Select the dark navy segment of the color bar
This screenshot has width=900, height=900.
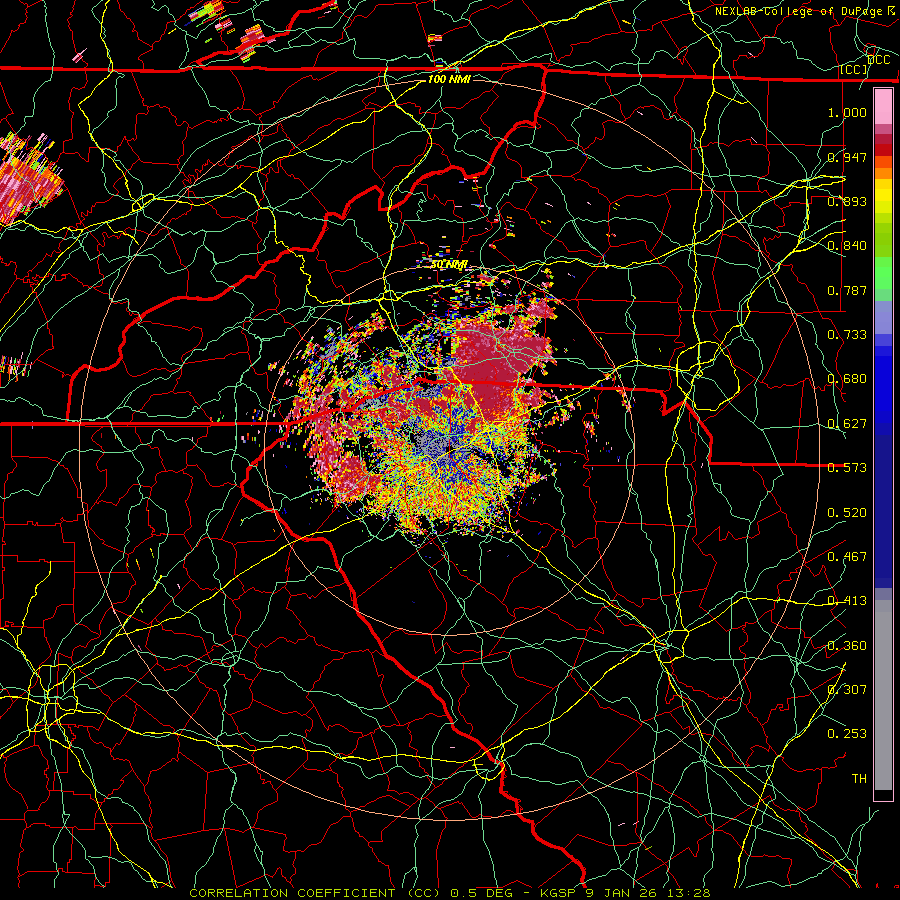[x=883, y=511]
